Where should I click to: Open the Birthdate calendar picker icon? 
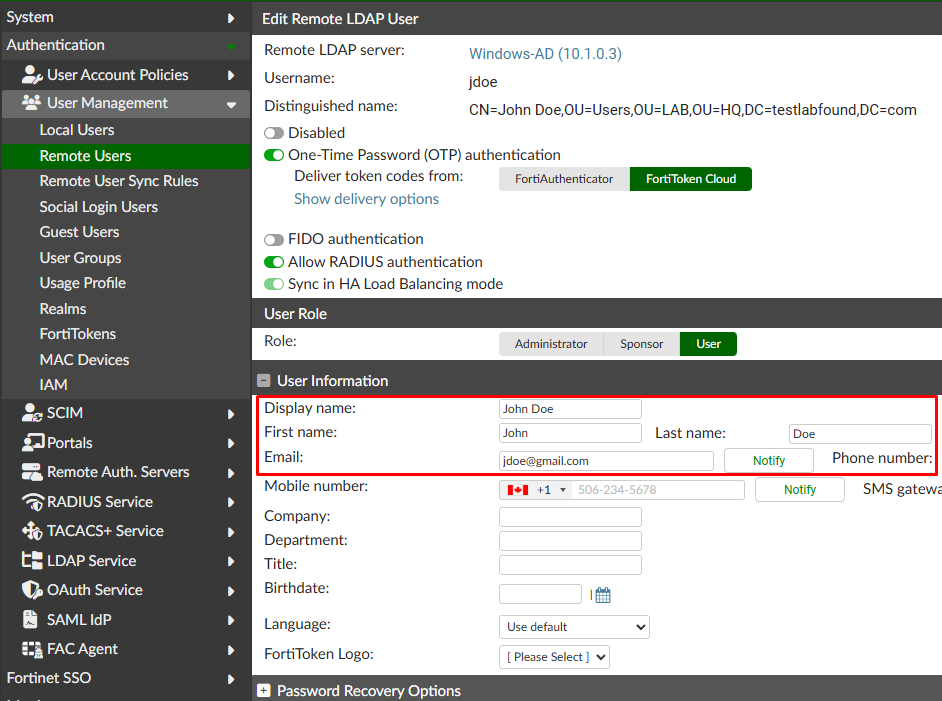click(x=601, y=594)
